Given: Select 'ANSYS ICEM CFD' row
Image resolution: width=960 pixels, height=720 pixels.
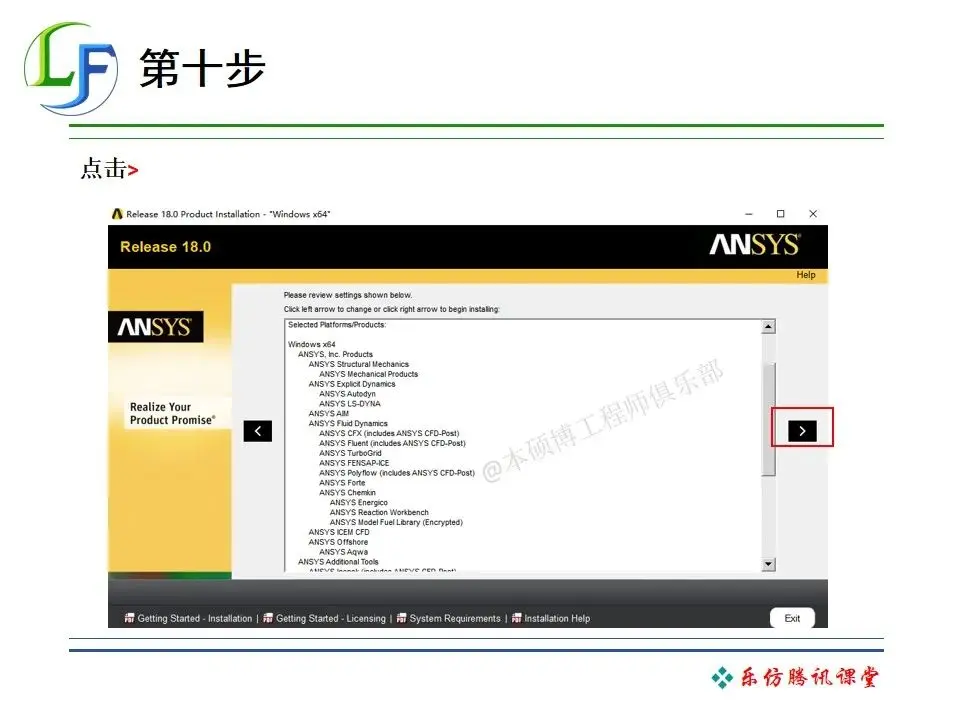Looking at the screenshot, I should 339,532.
